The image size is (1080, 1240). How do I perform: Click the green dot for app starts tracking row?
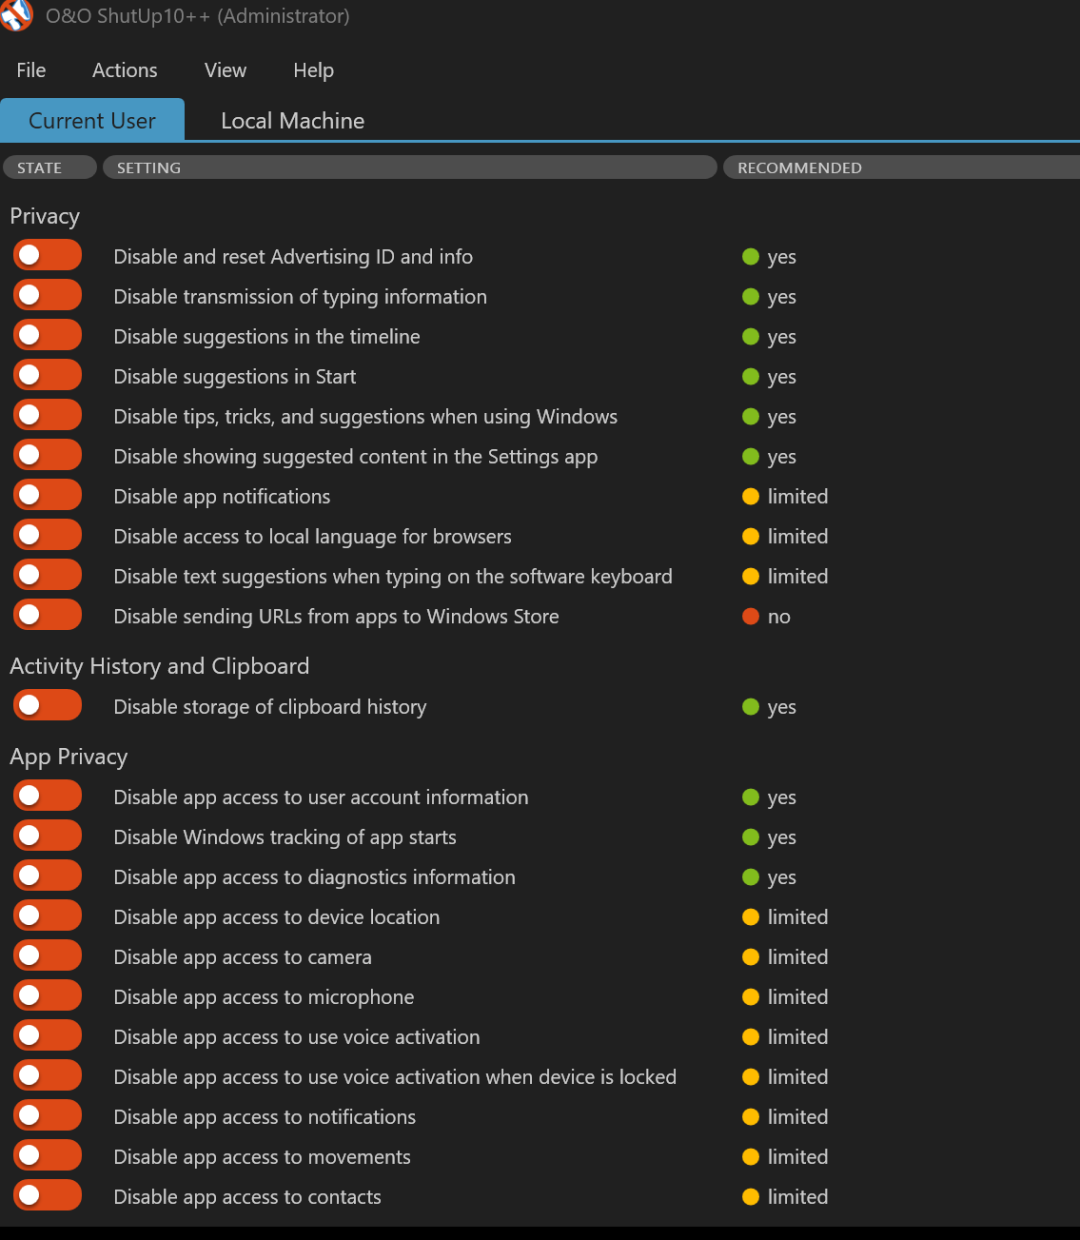tap(751, 837)
